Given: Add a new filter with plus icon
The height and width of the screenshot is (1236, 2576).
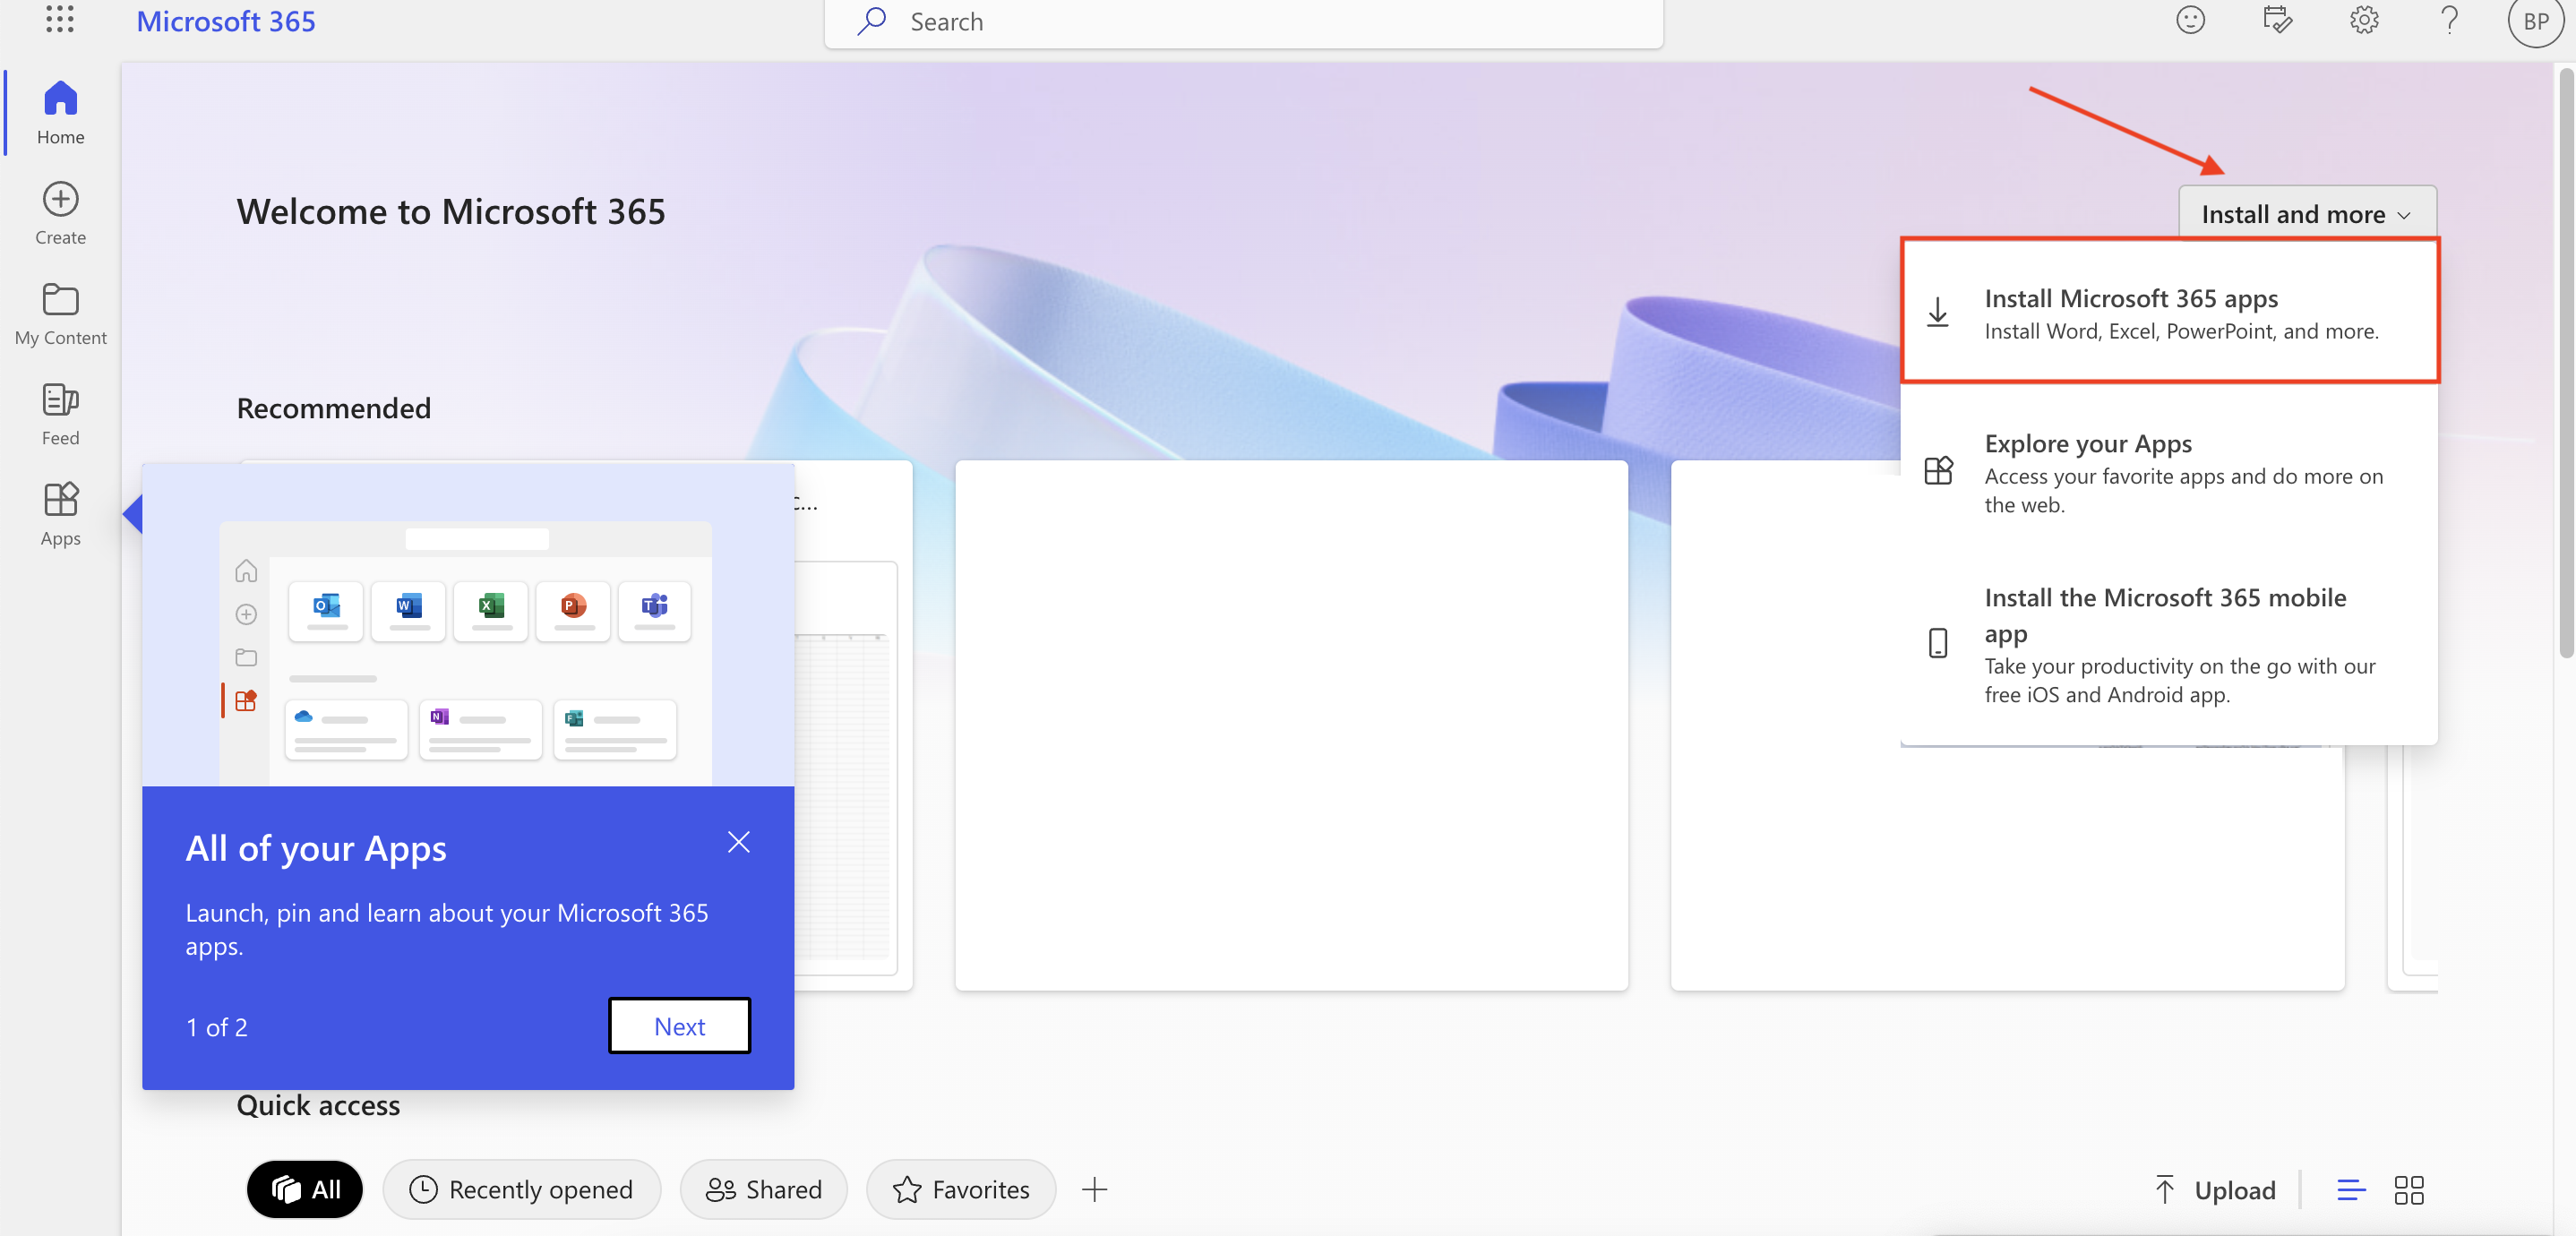Looking at the screenshot, I should pos(1094,1189).
